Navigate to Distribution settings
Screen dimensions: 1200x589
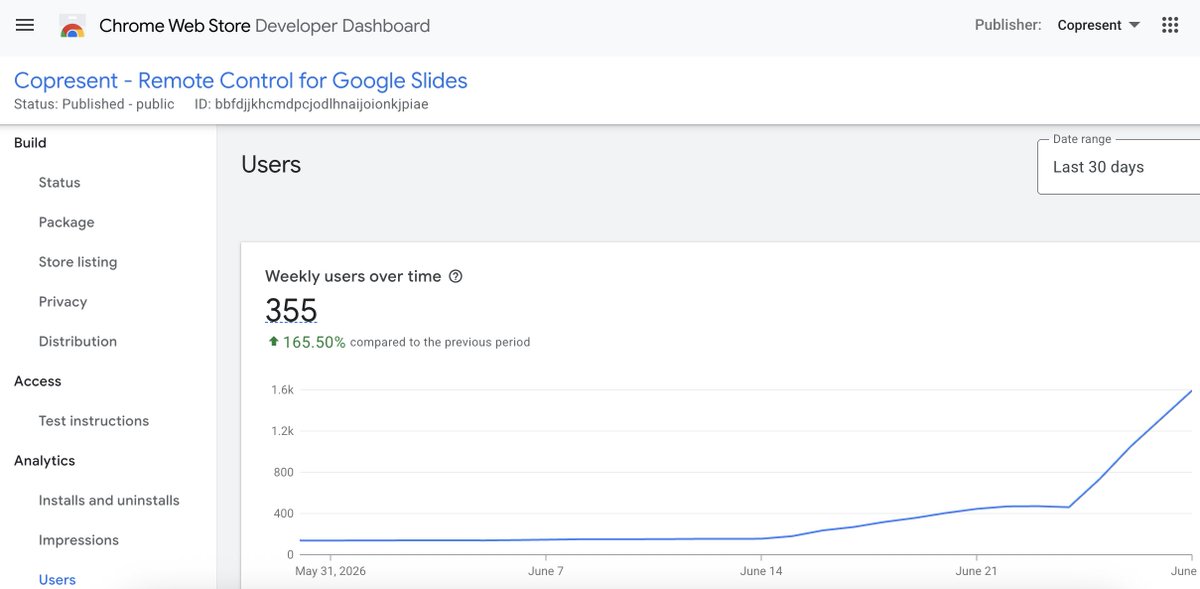pyautogui.click(x=78, y=341)
